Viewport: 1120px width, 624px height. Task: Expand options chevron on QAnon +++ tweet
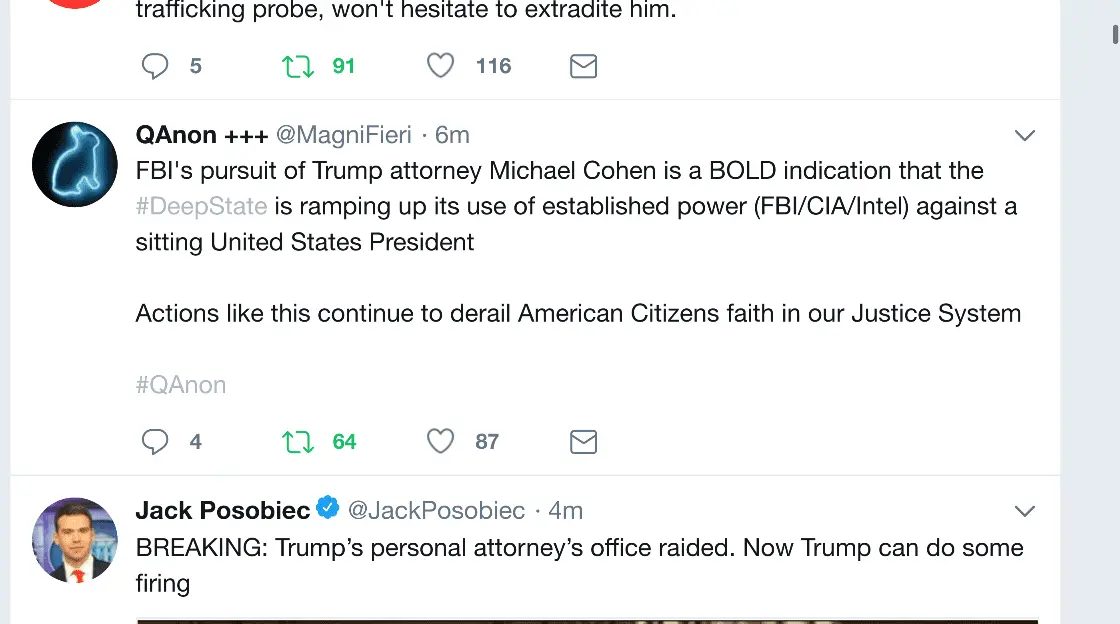pyautogui.click(x=1025, y=135)
